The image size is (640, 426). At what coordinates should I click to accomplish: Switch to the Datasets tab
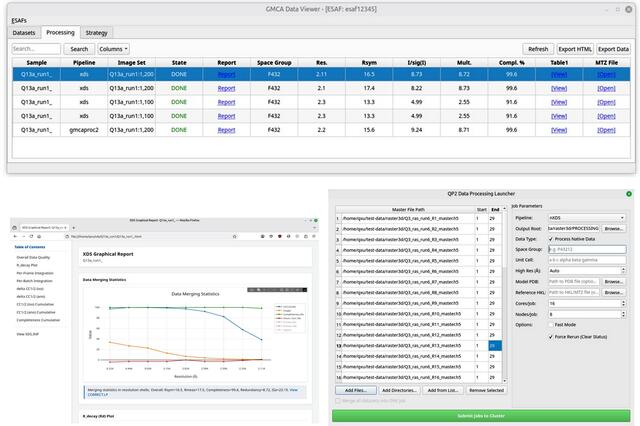(x=24, y=33)
